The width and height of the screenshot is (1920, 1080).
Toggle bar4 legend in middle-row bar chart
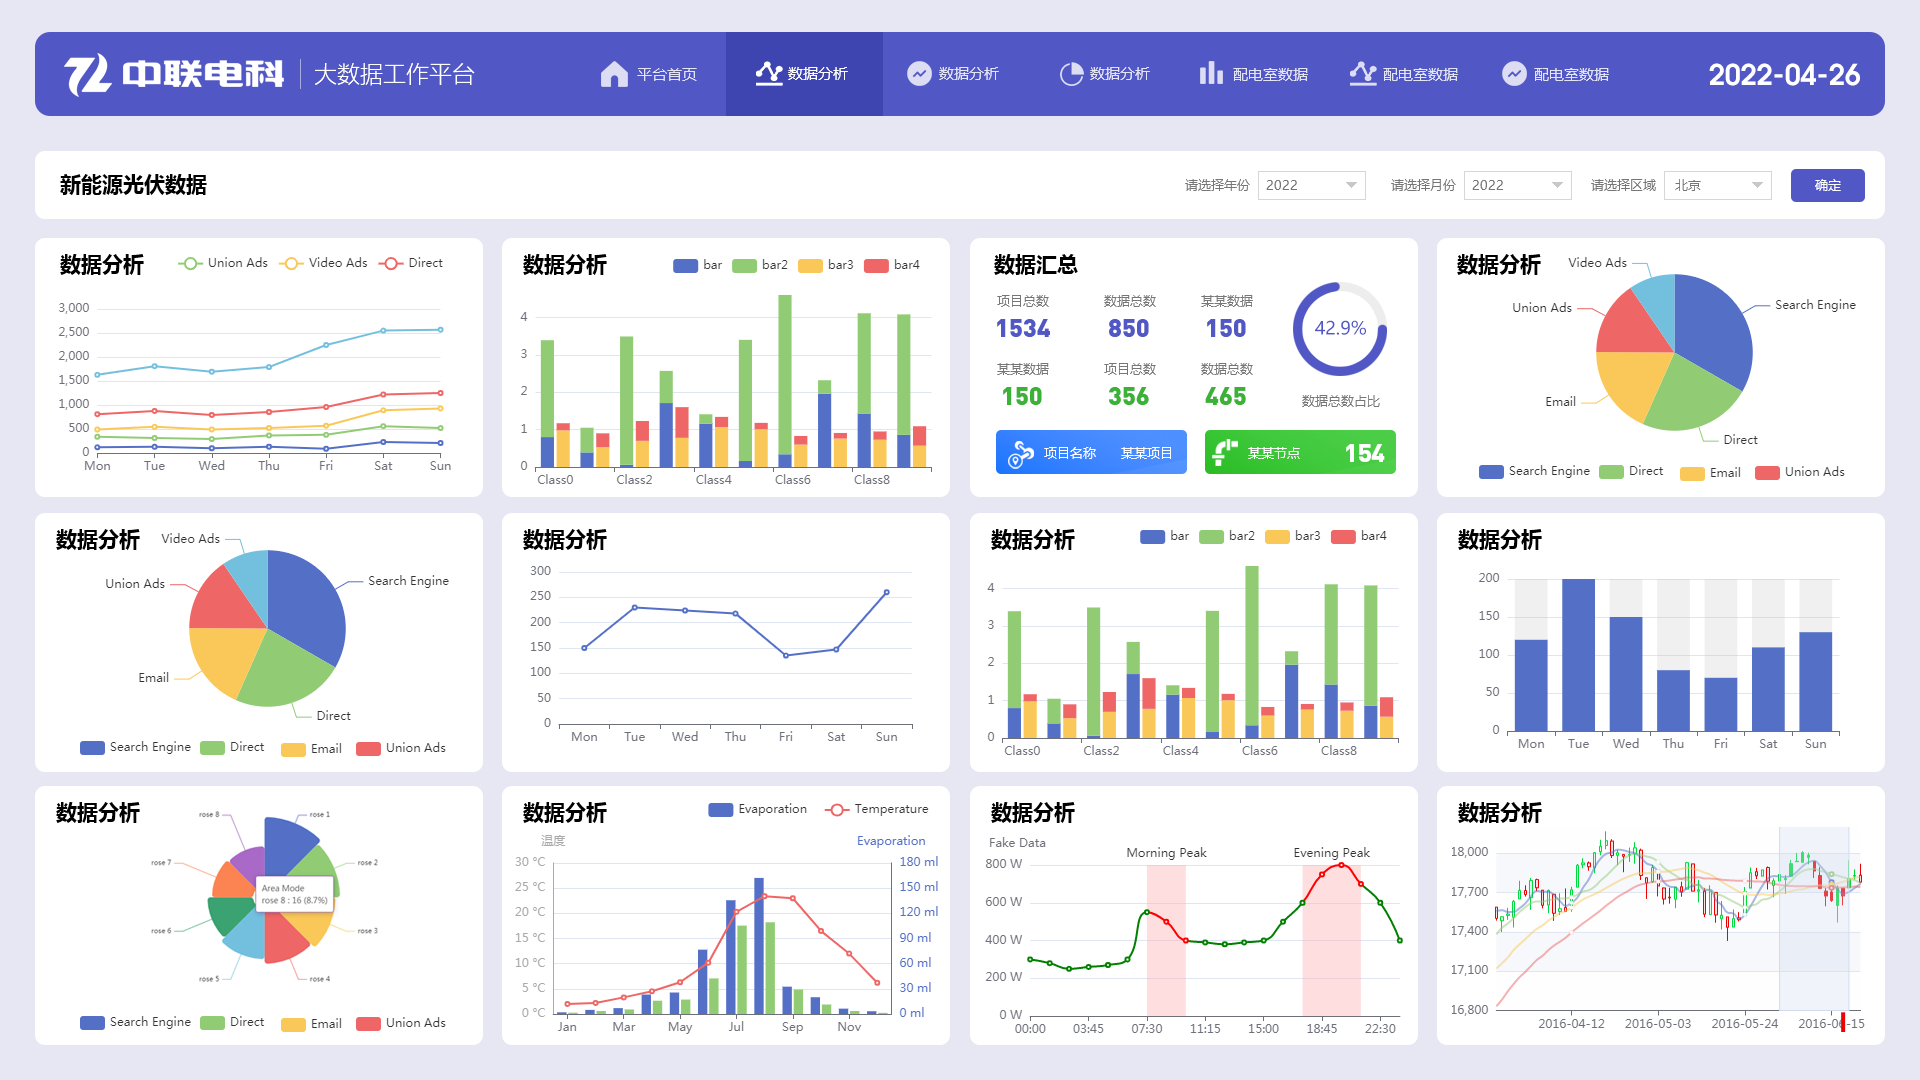pyautogui.click(x=1359, y=536)
